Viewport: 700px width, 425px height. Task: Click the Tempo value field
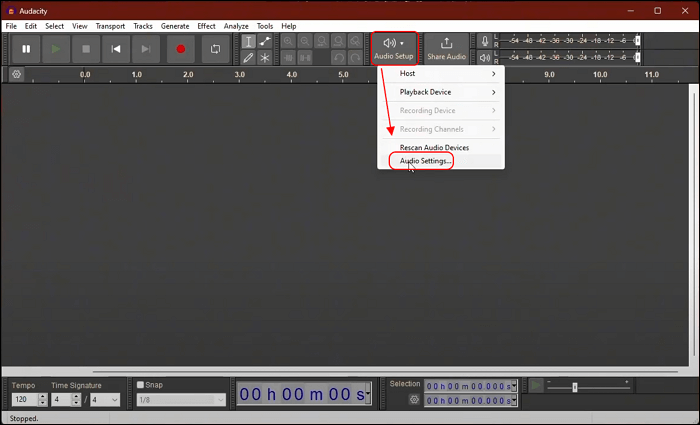pyautogui.click(x=22, y=400)
